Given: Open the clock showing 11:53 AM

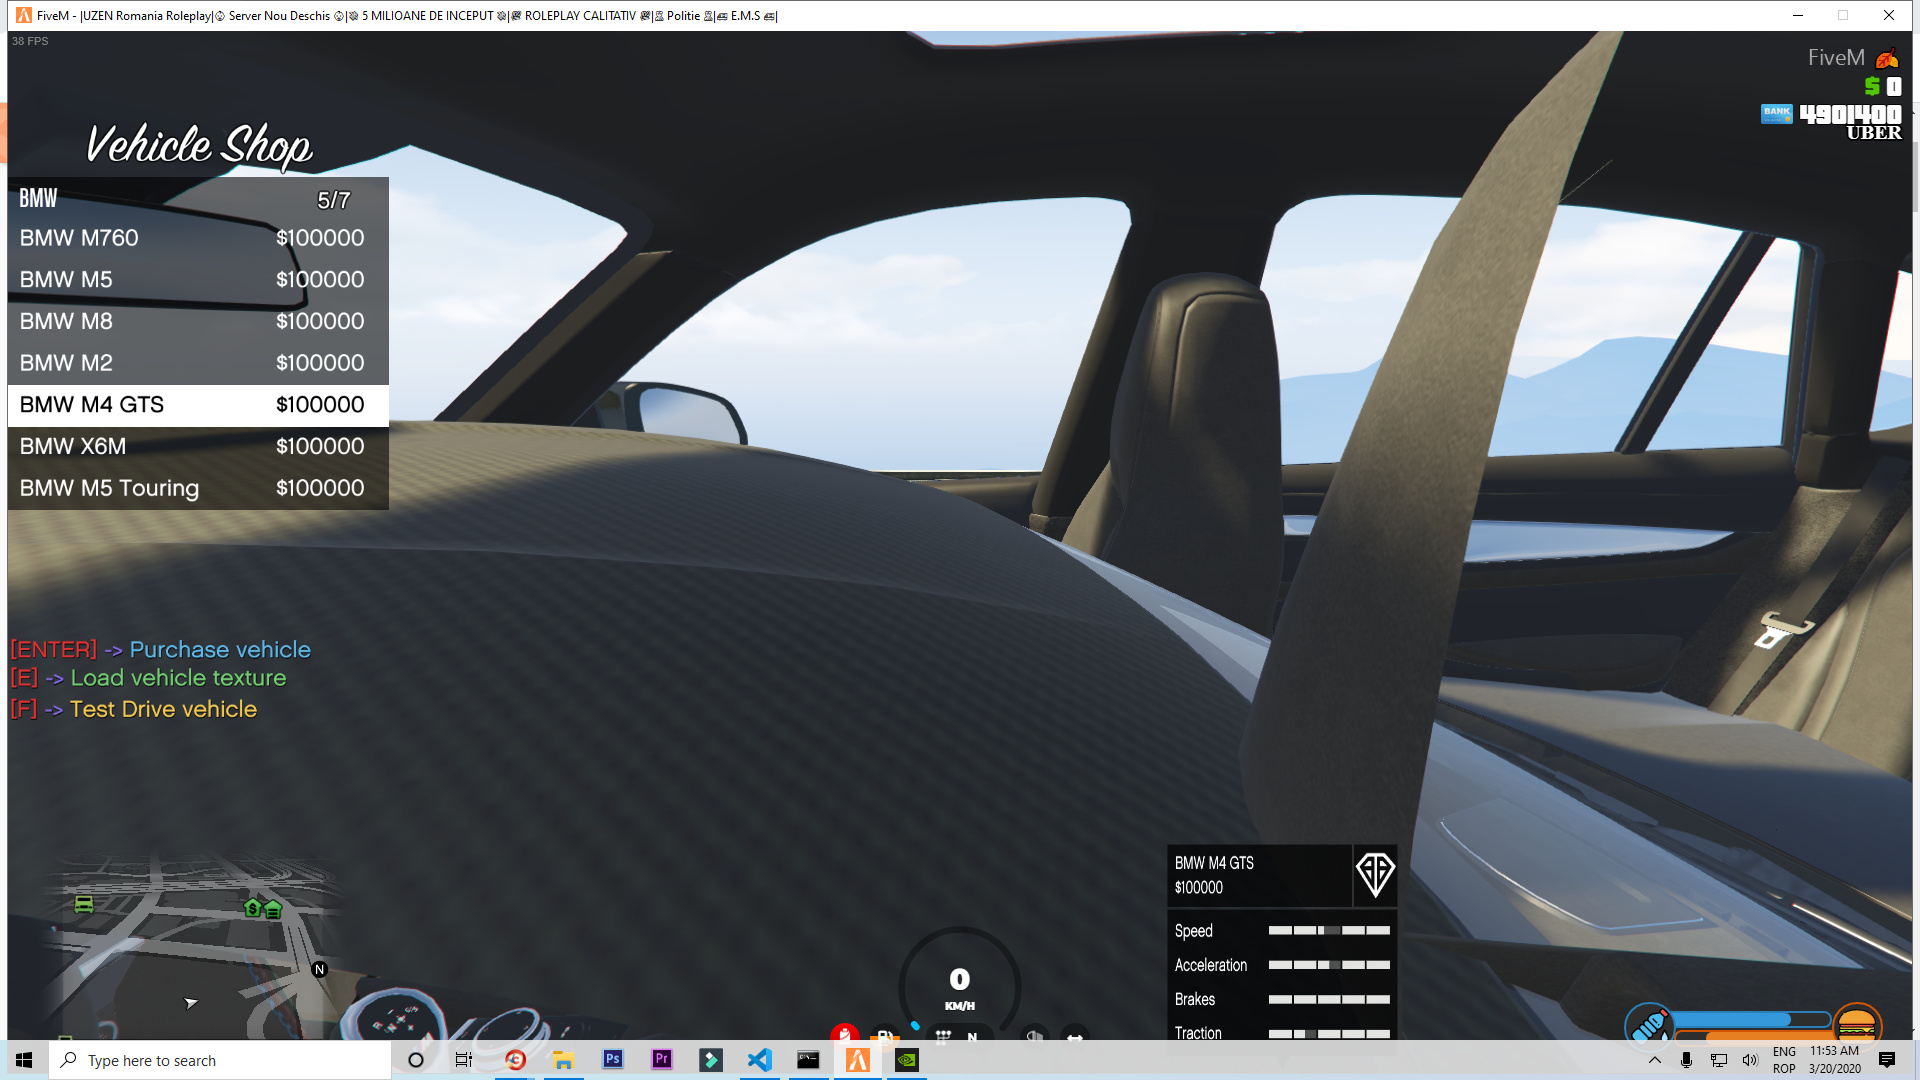Looking at the screenshot, I should pos(1835,1060).
